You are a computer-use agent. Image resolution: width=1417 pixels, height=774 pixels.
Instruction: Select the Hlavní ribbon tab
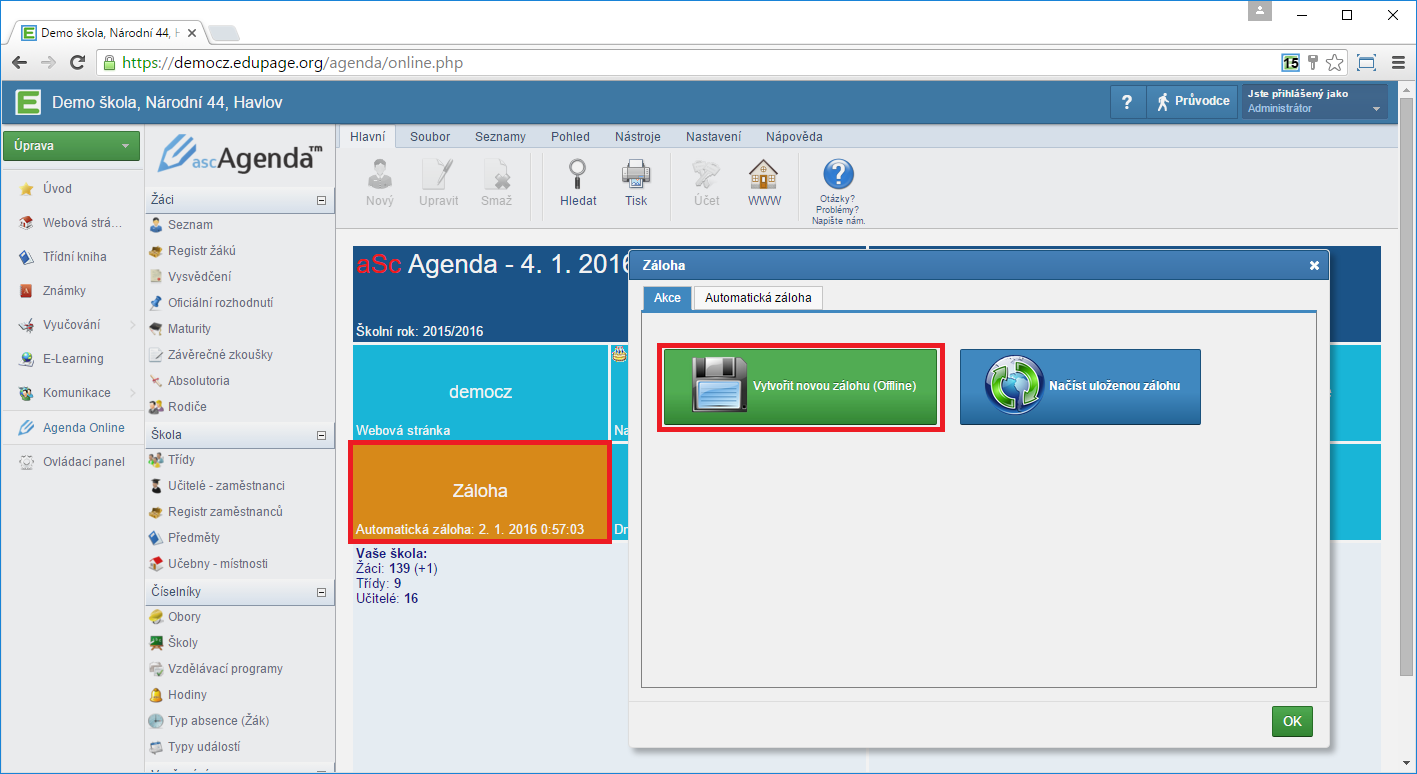[367, 137]
